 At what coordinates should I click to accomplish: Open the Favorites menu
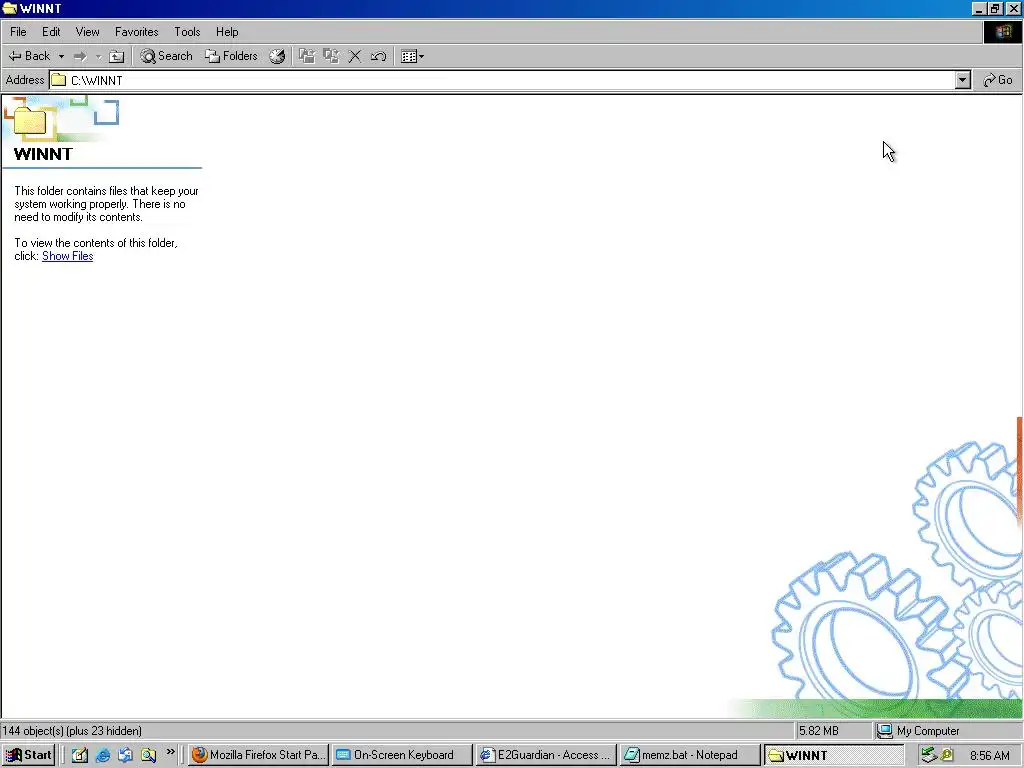[x=136, y=31]
